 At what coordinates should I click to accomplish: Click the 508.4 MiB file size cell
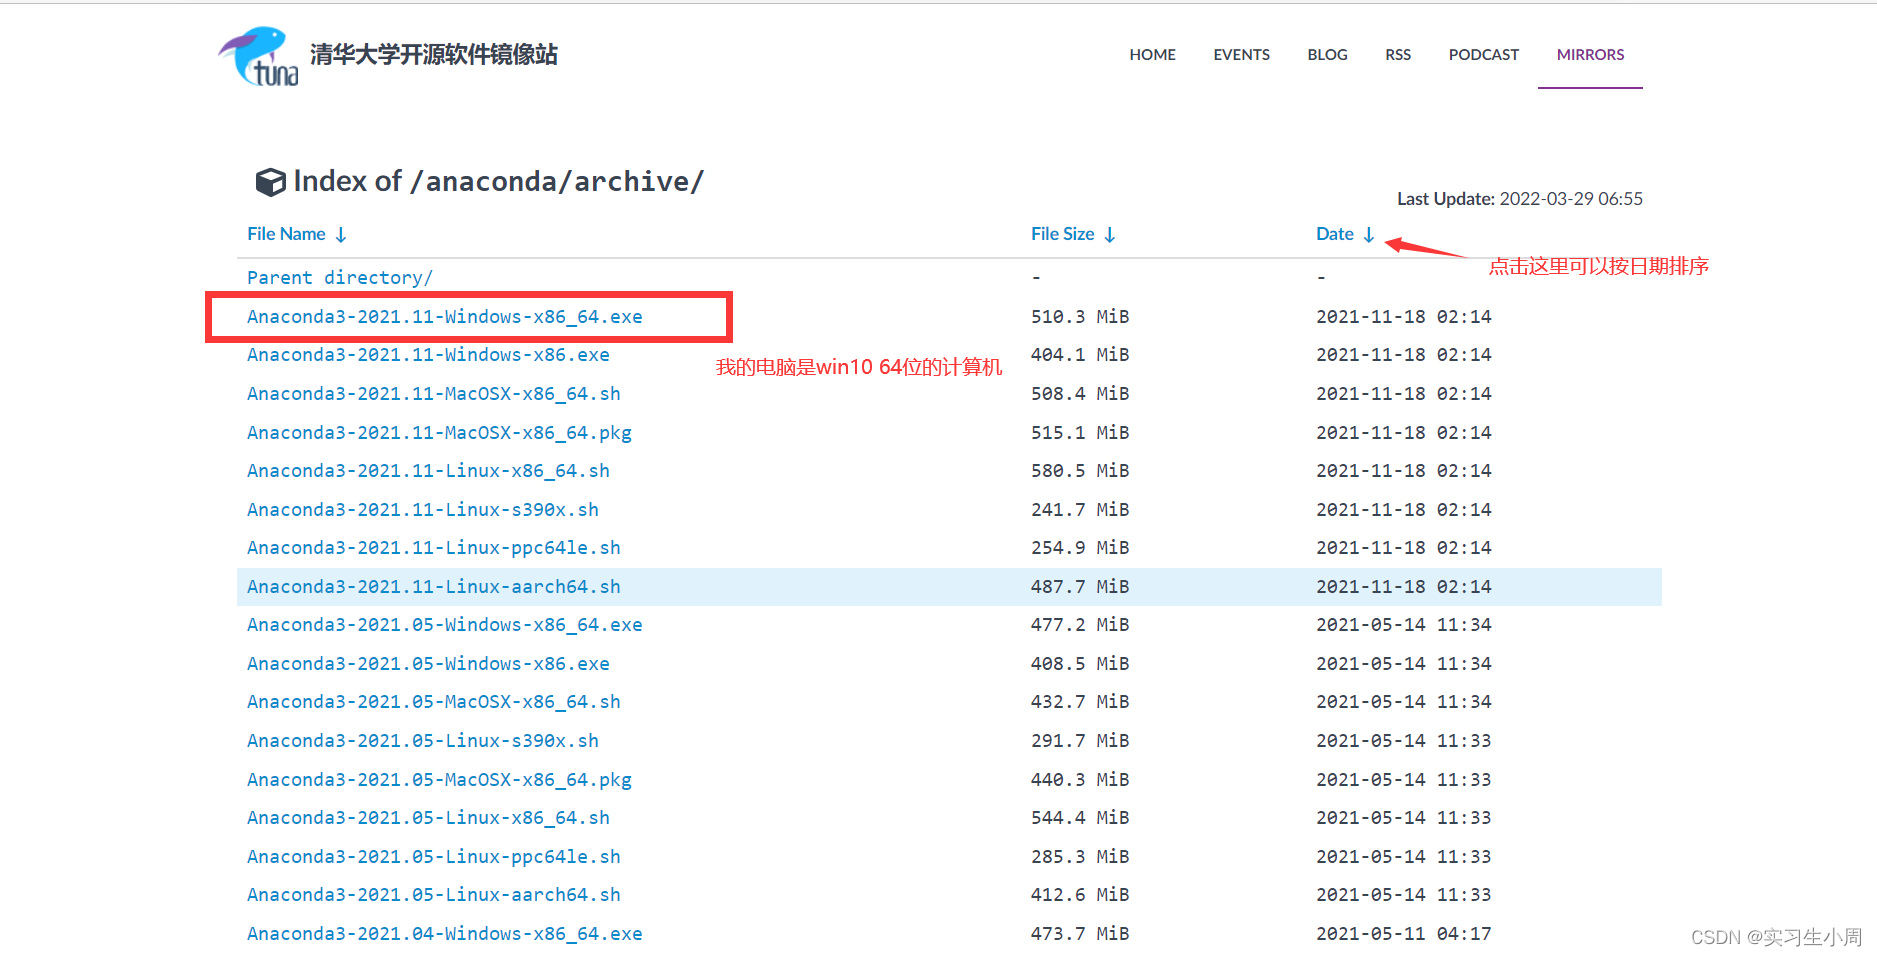click(x=1080, y=394)
